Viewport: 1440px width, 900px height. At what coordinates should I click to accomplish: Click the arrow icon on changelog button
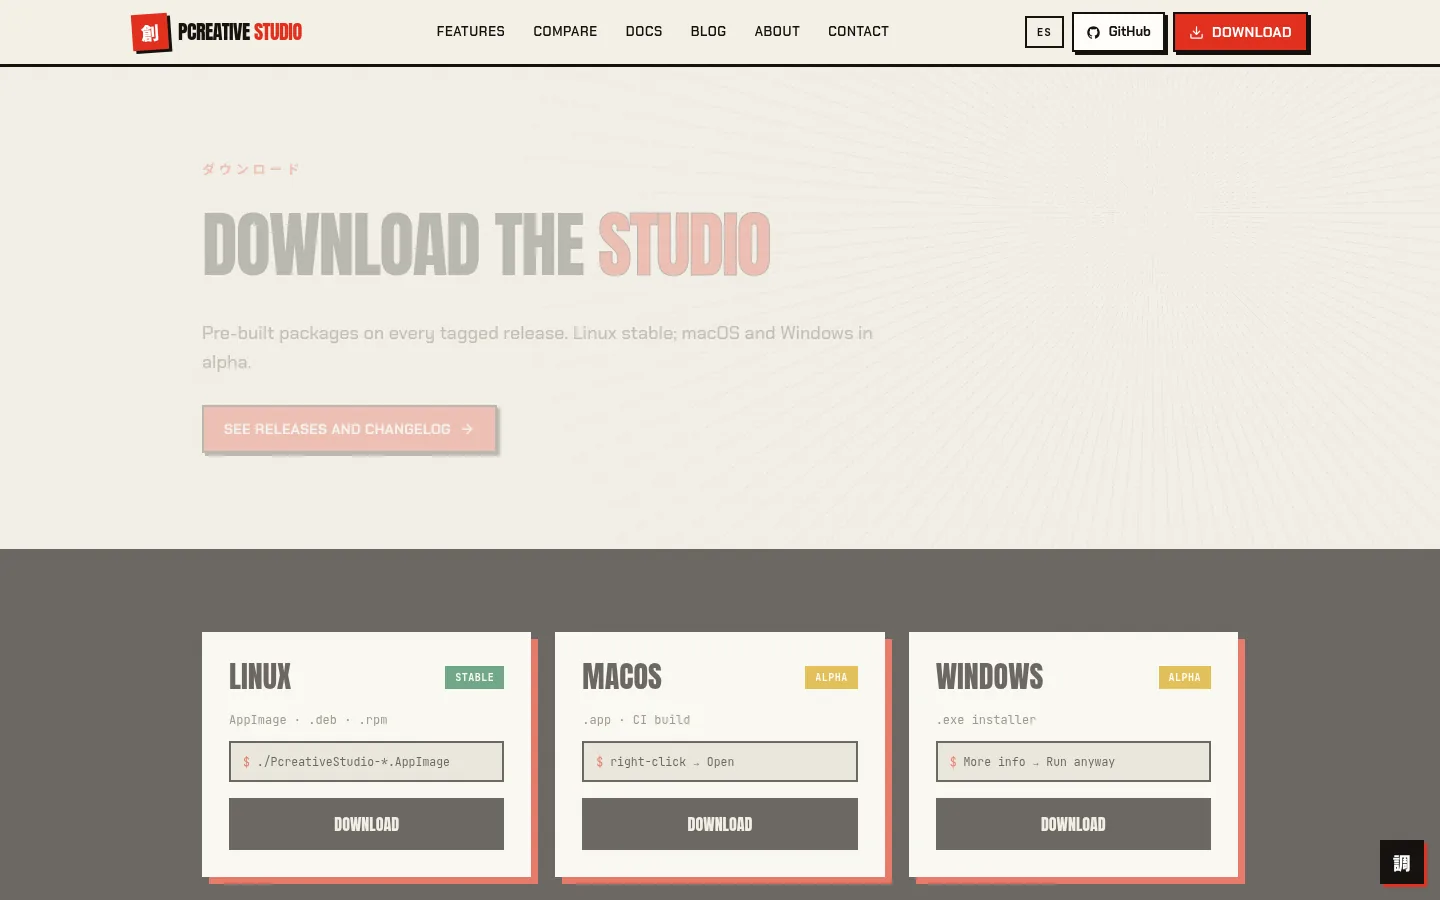(467, 429)
